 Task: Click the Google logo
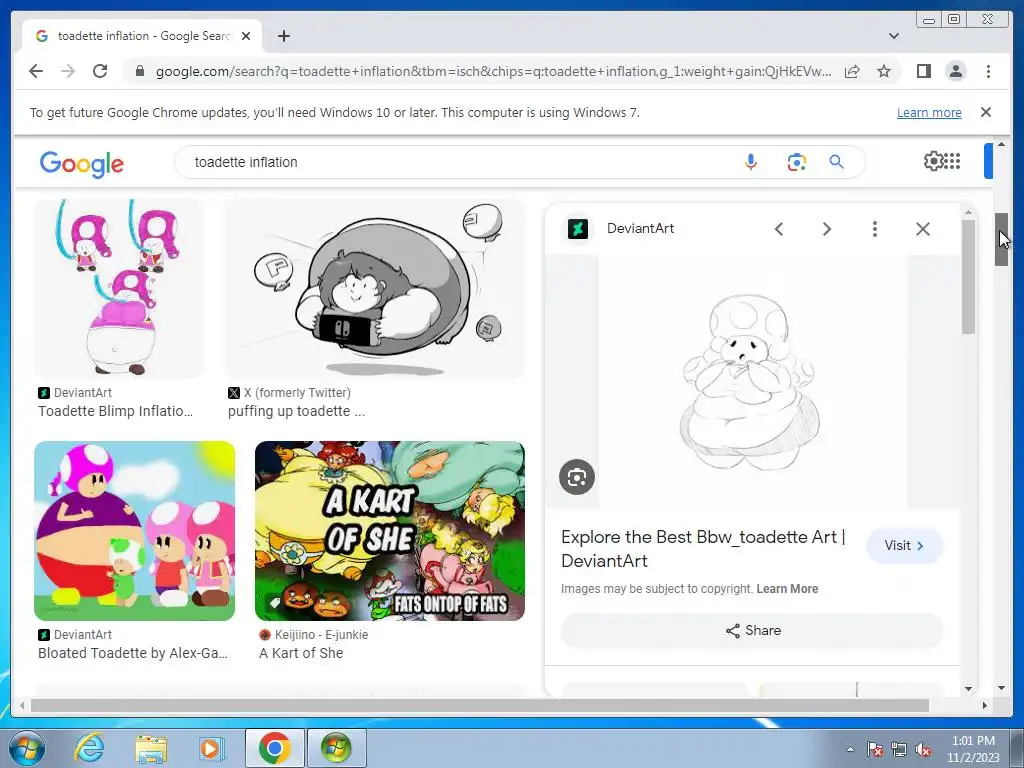point(82,163)
